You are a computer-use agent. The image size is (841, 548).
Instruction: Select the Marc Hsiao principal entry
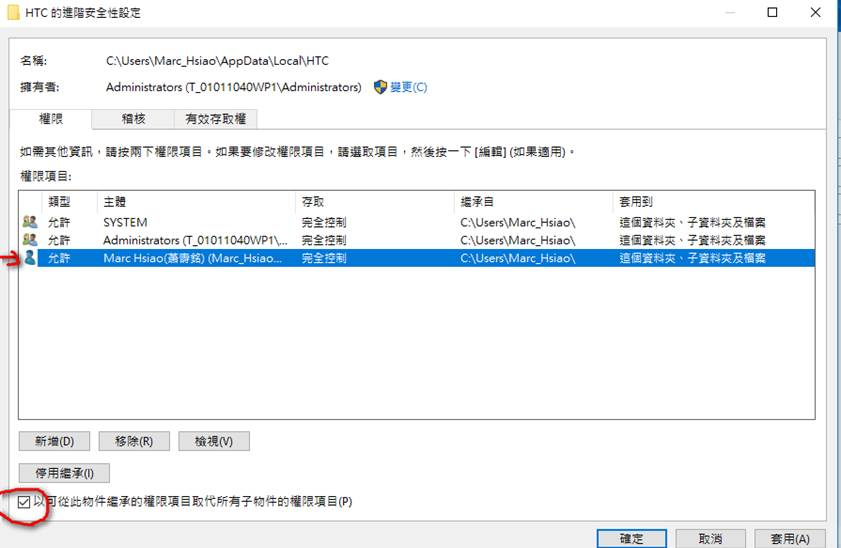coord(193,258)
